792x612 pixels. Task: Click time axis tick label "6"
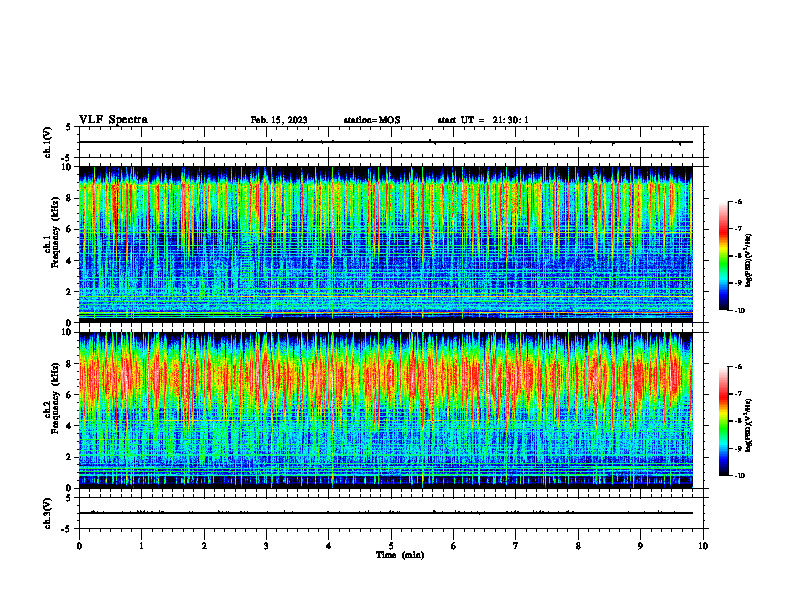tap(454, 546)
